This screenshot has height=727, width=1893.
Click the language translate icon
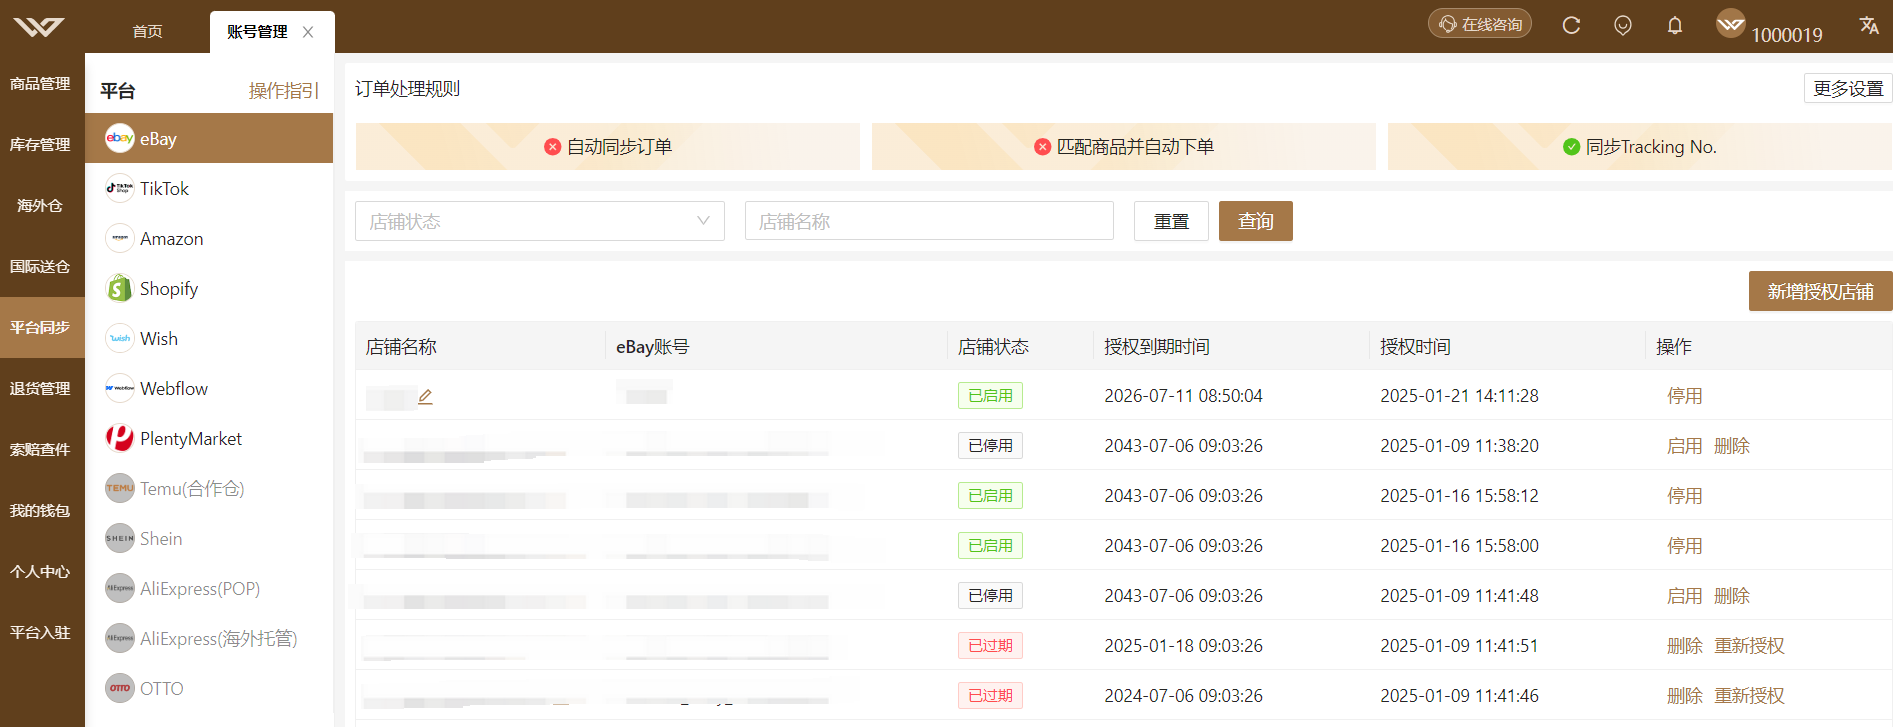coord(1869,25)
